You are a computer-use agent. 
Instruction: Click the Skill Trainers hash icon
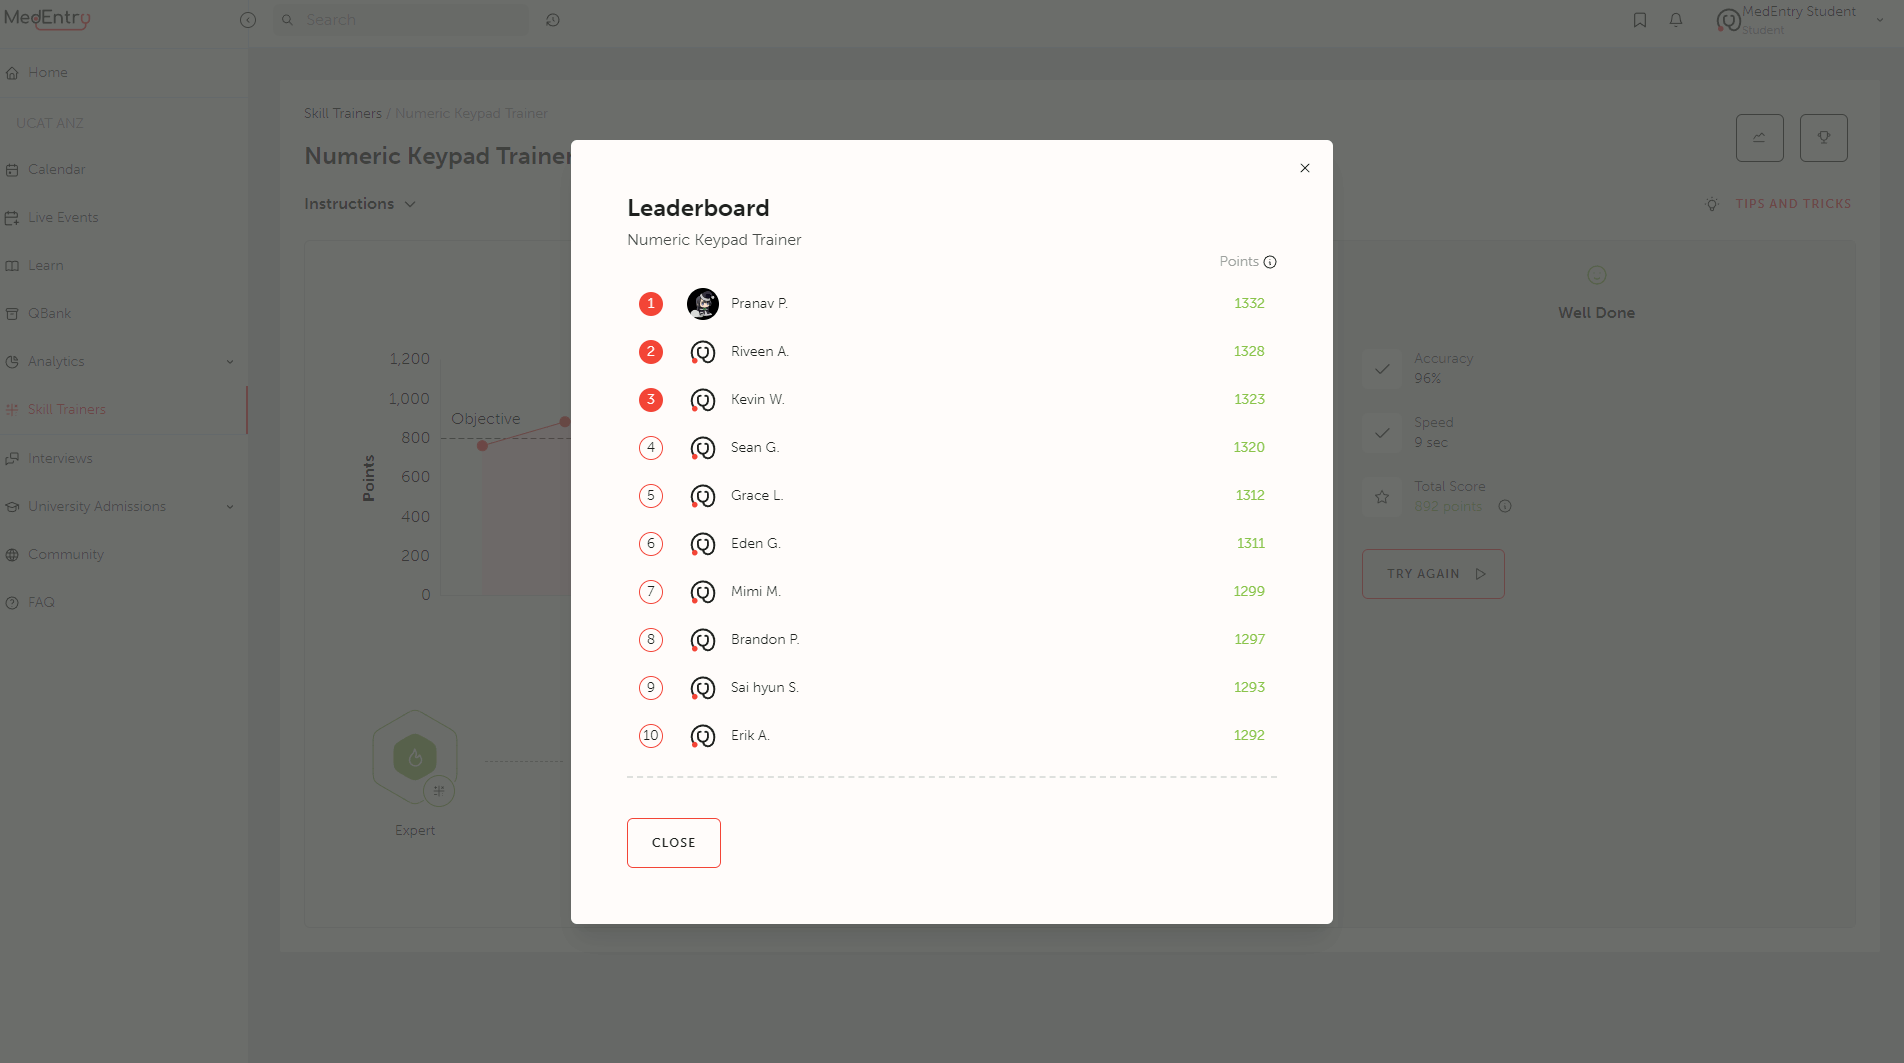13,409
